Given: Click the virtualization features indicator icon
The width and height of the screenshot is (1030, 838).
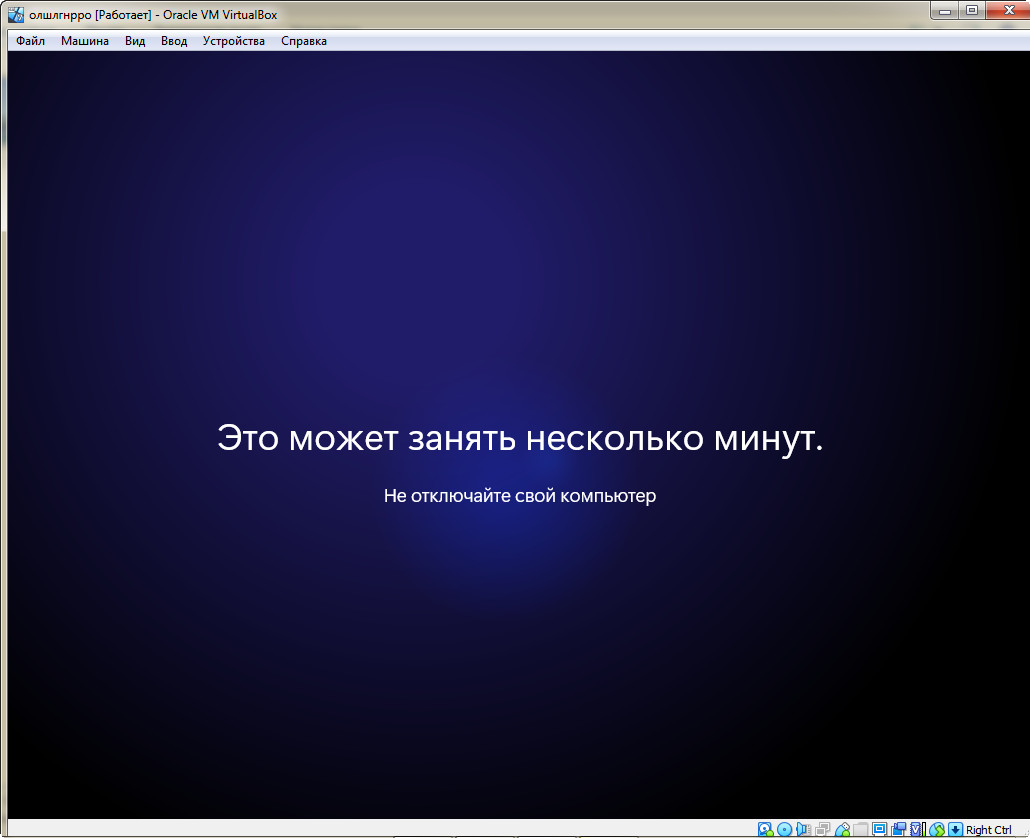Looking at the screenshot, I should tap(918, 829).
